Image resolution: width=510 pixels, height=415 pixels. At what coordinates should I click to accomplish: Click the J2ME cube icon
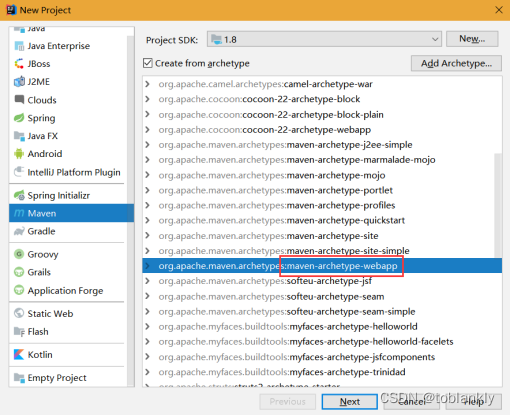(x=19, y=82)
